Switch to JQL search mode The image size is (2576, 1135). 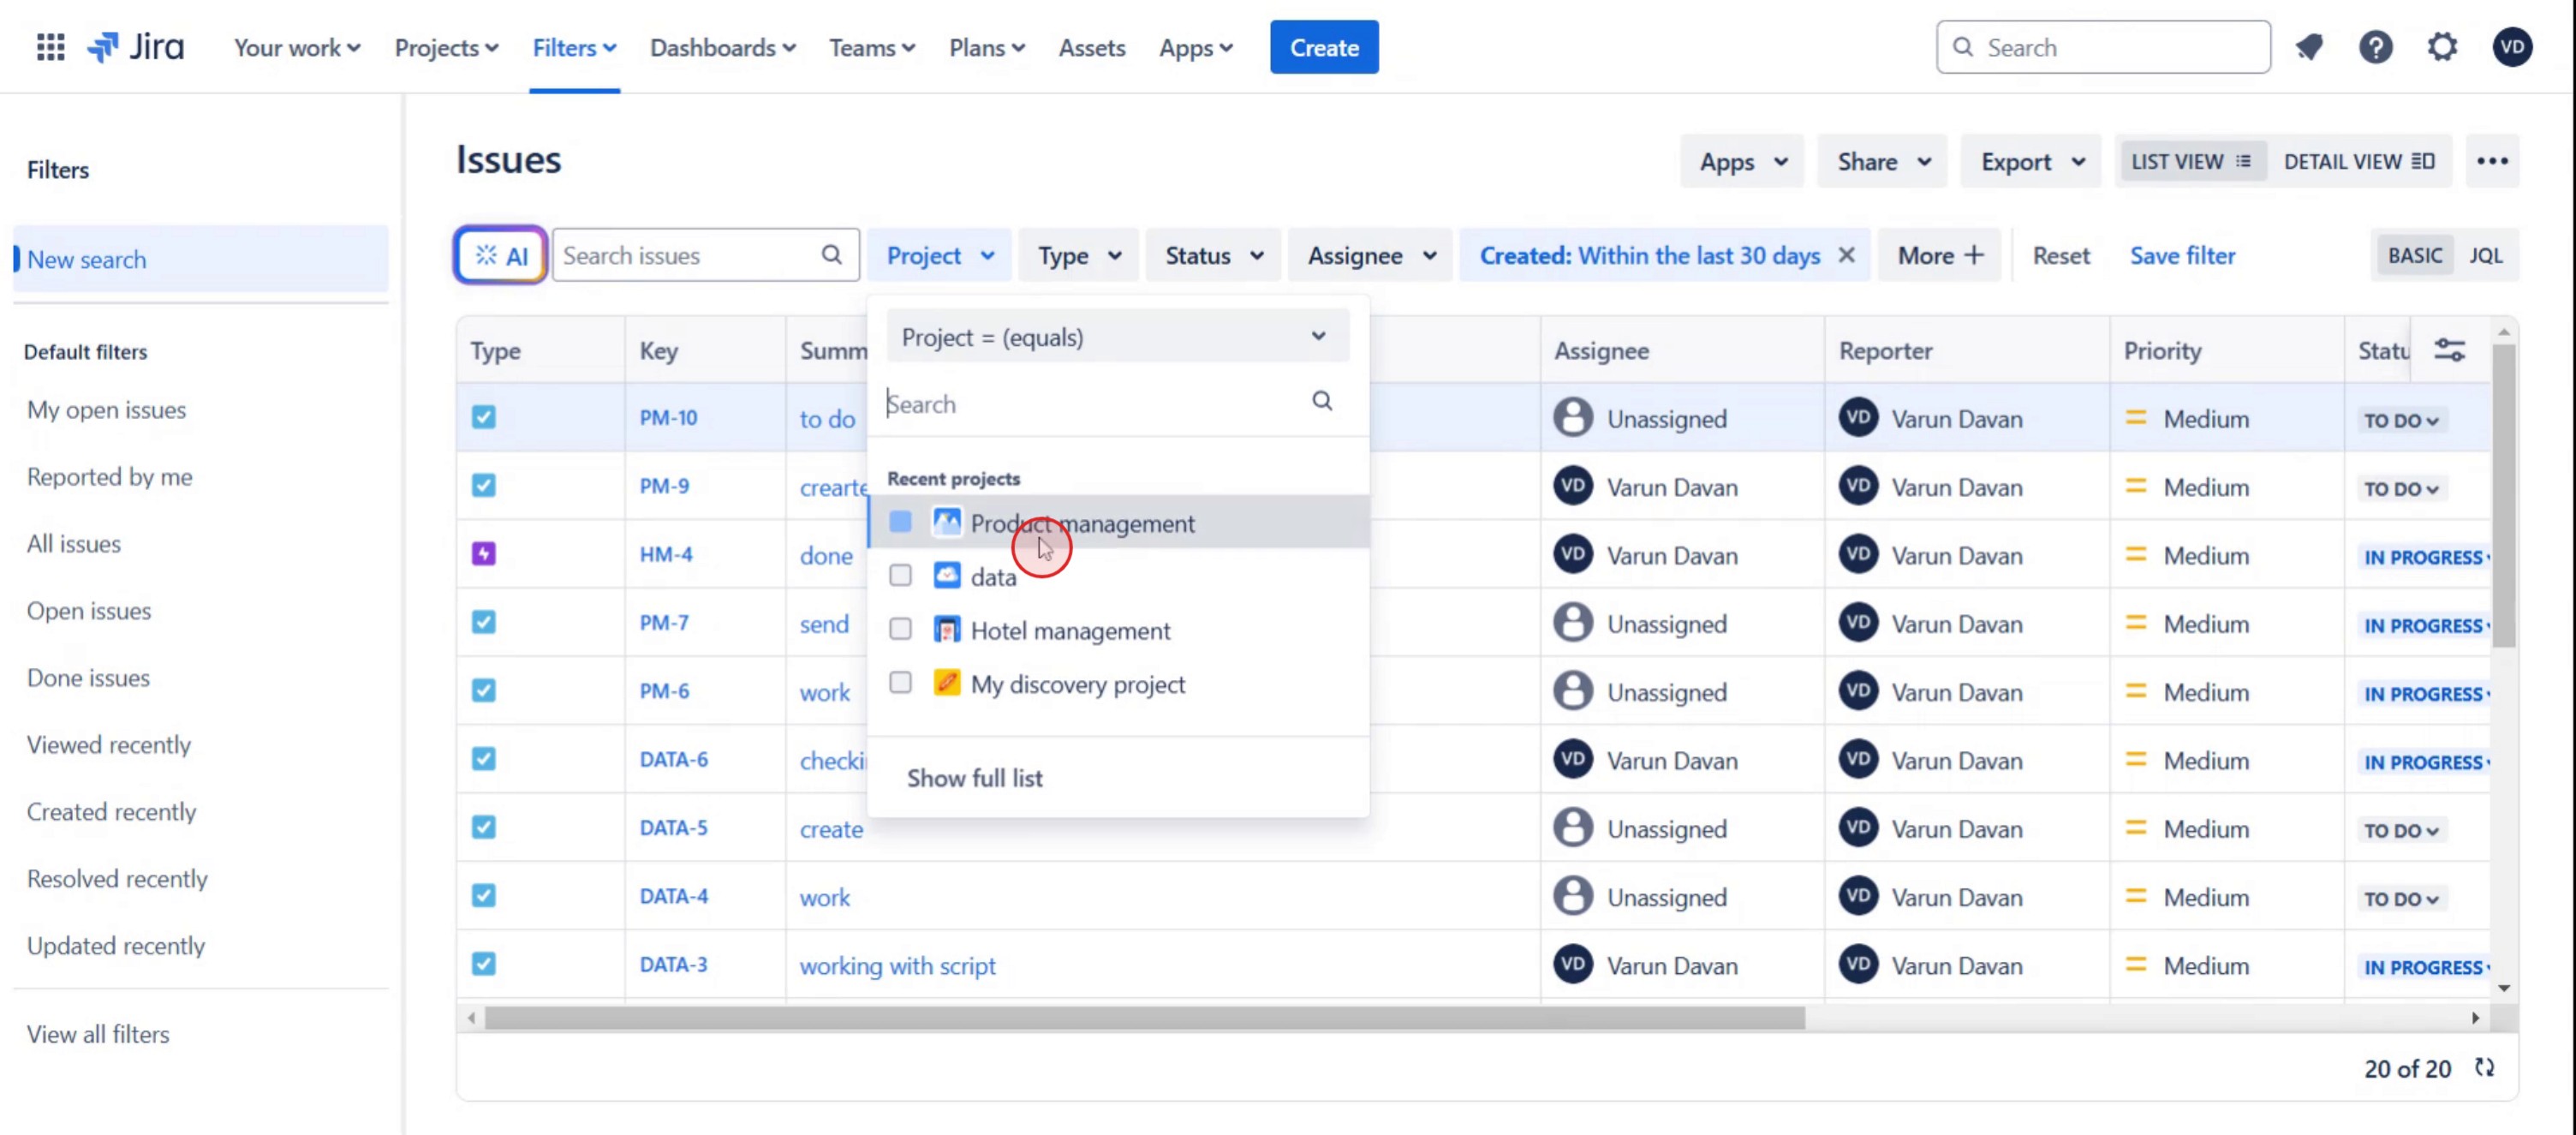click(x=2485, y=255)
